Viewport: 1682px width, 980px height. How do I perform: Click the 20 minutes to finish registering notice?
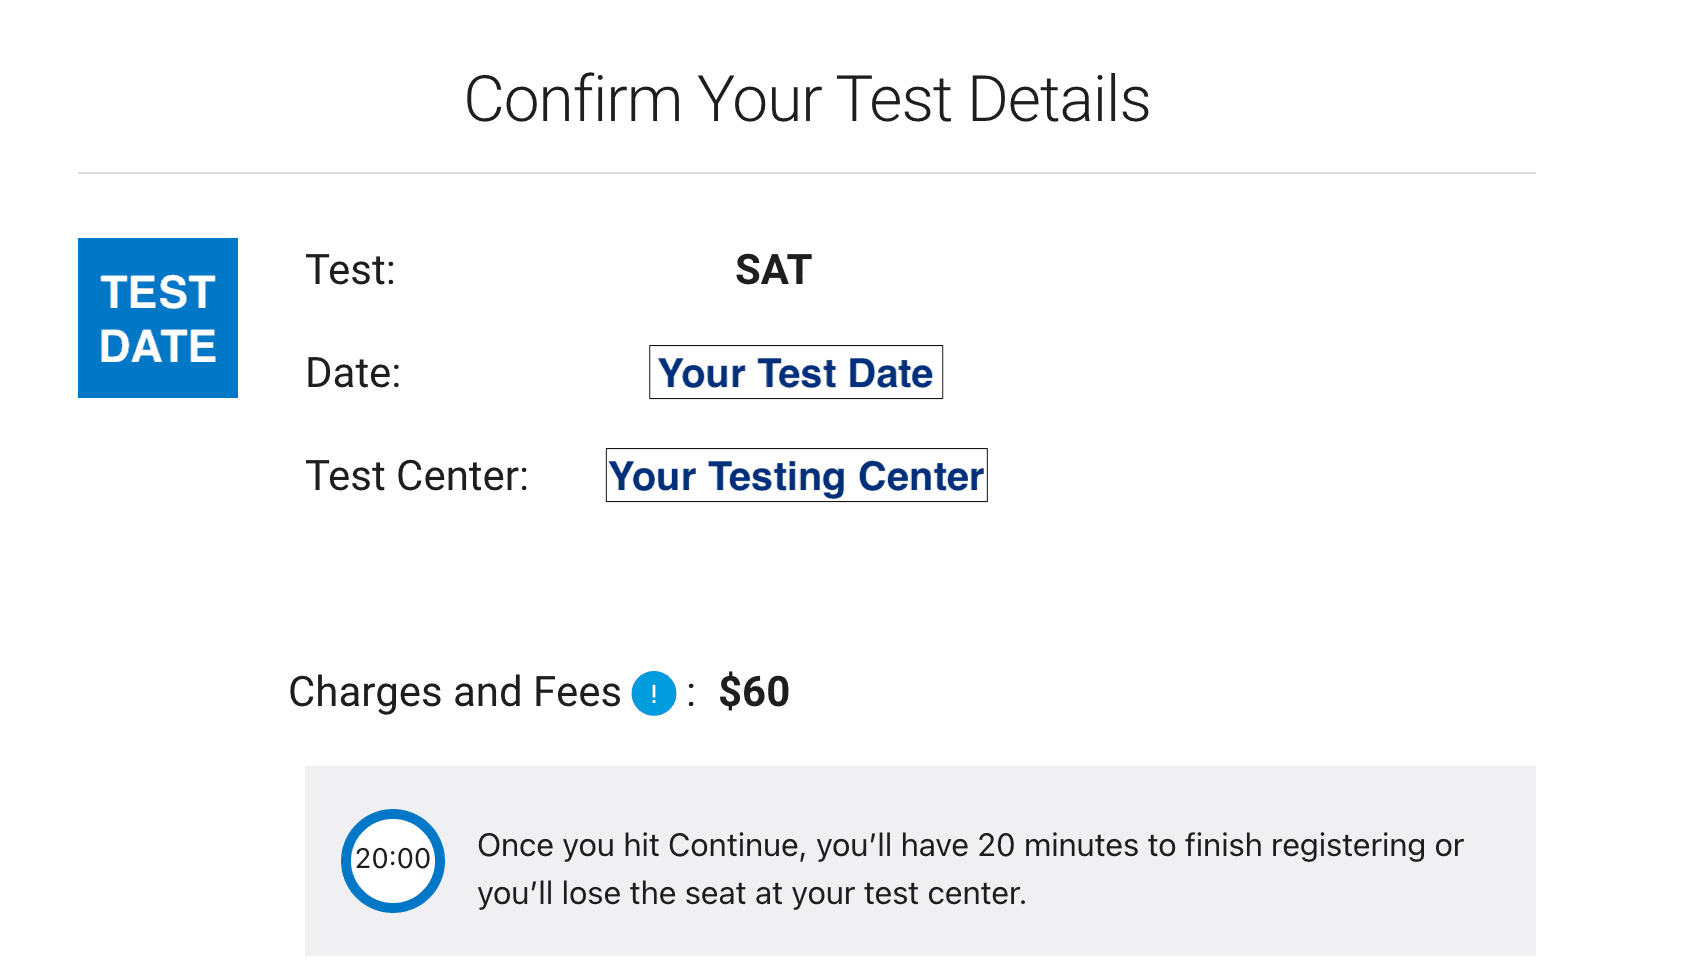click(x=970, y=845)
